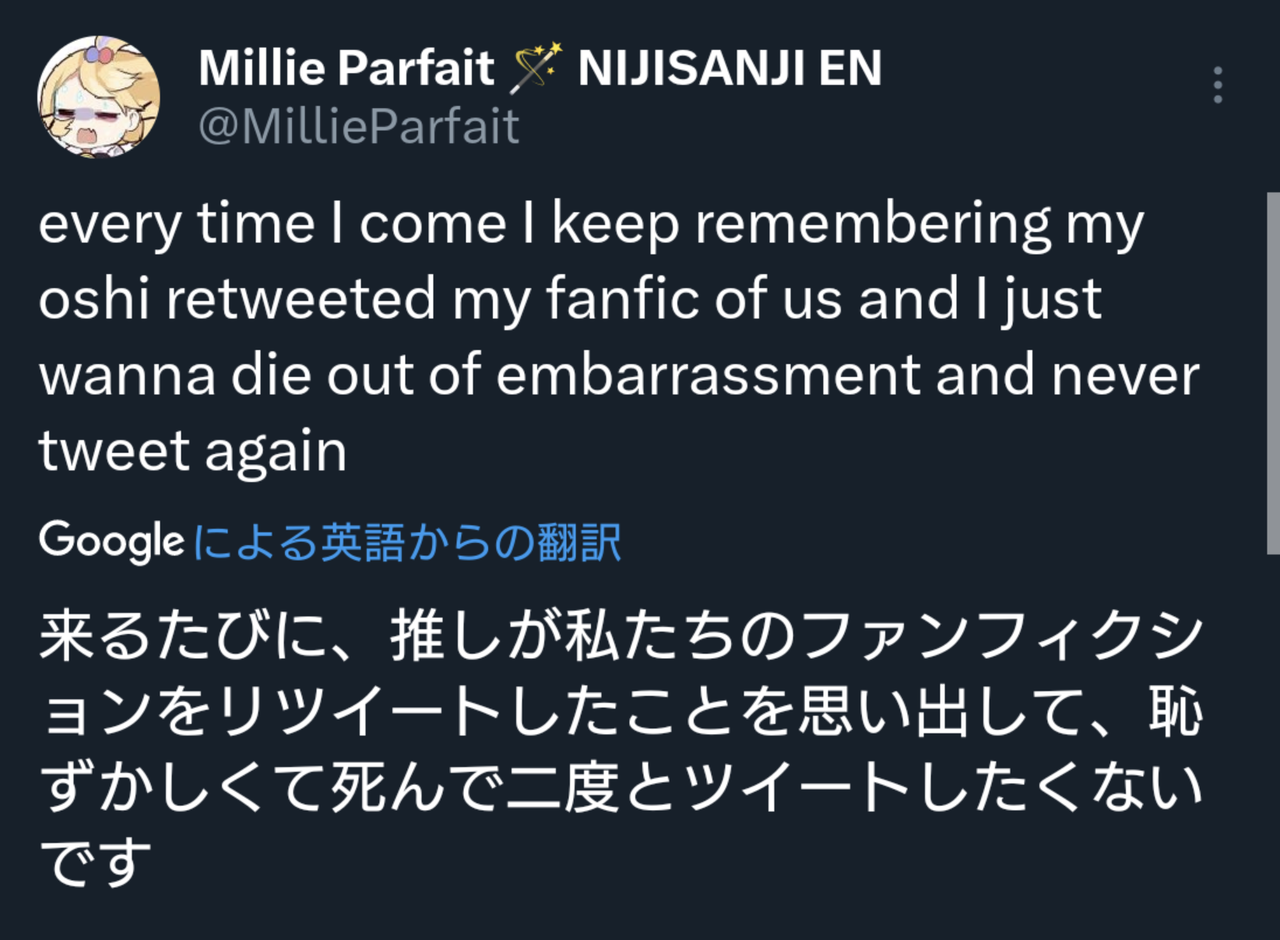Viewport: 1280px width, 940px height.
Task: Click the "tweet again" last English line
Action: (193, 451)
